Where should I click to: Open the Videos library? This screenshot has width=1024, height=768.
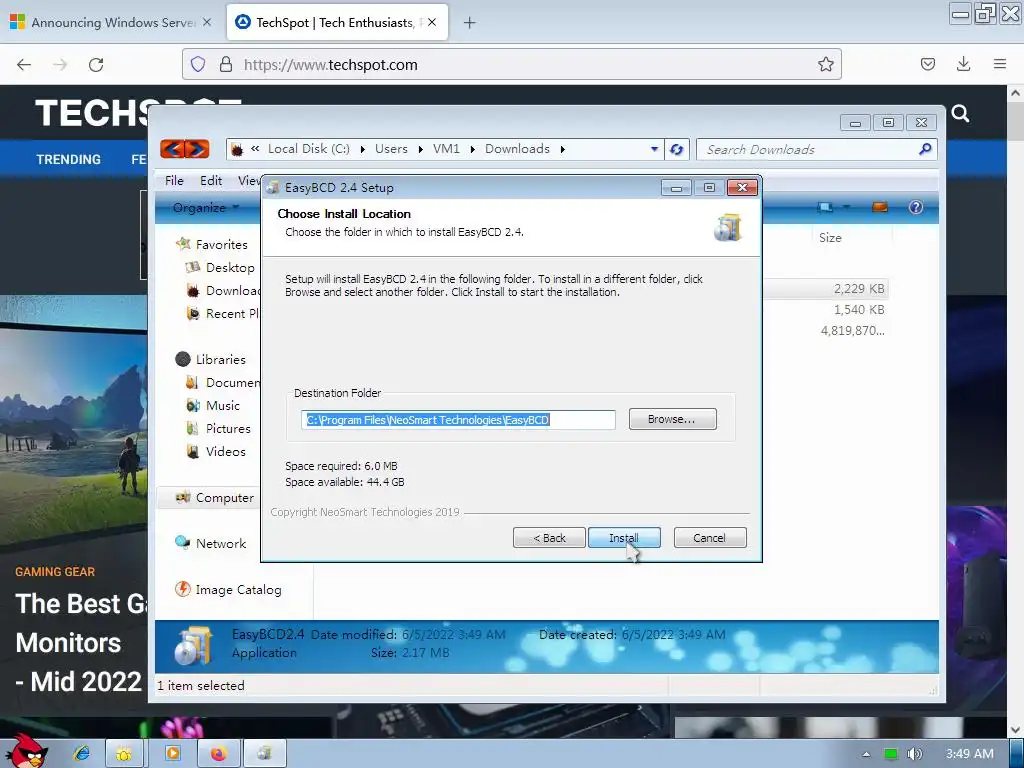pyautogui.click(x=216, y=451)
